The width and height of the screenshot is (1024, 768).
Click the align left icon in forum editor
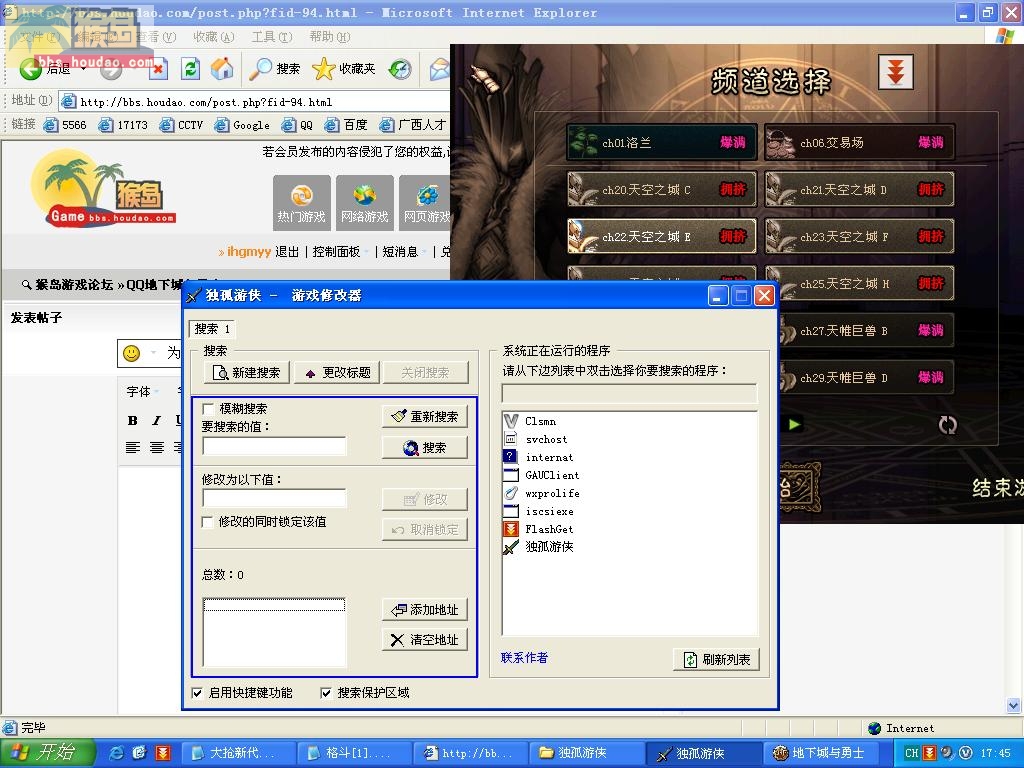[133, 447]
